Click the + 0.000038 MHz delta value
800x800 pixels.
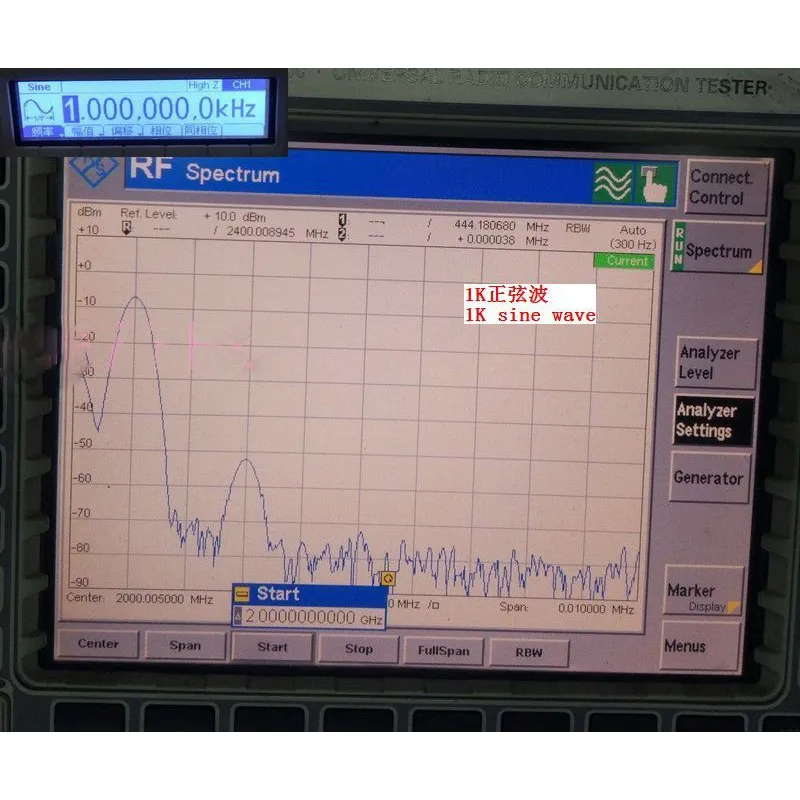click(x=502, y=240)
